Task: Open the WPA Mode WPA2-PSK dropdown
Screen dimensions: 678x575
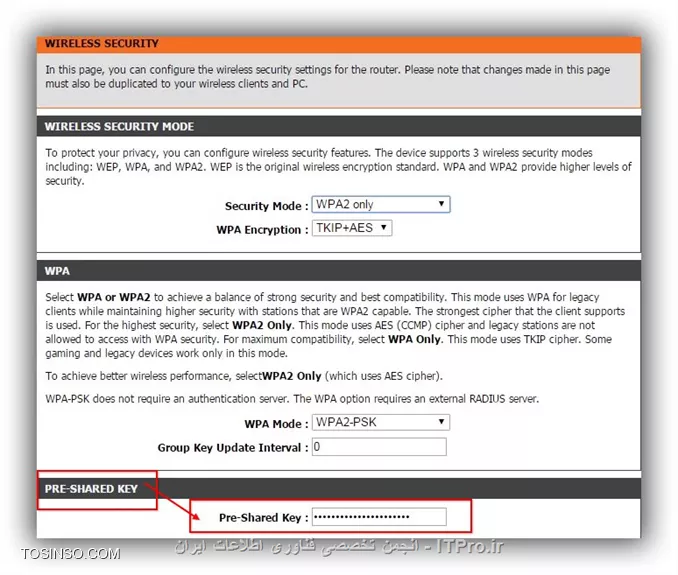Action: tap(380, 422)
